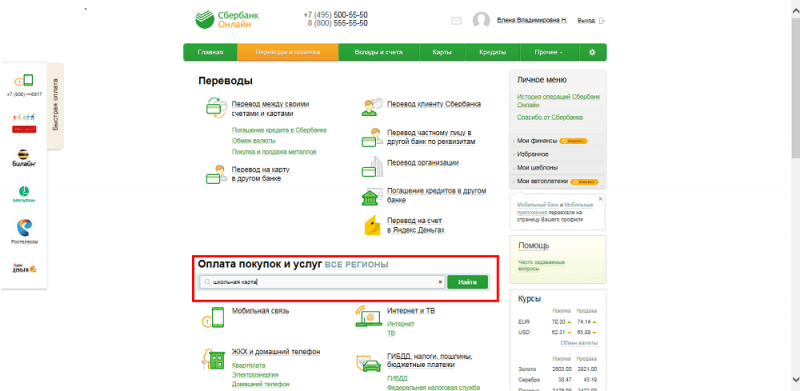Open Покупка и продажа металлов link

[274, 152]
